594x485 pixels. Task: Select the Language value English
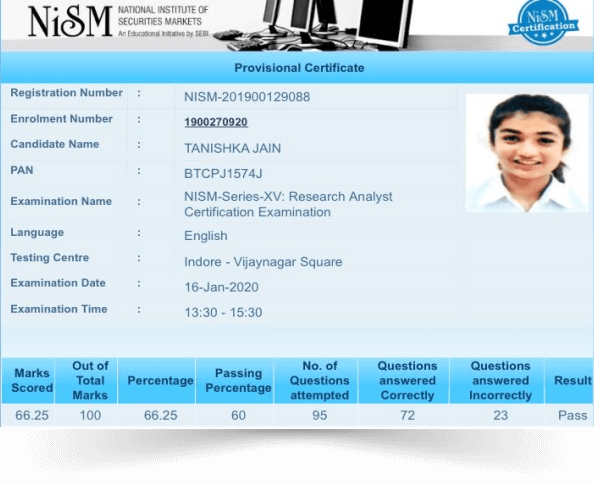206,236
